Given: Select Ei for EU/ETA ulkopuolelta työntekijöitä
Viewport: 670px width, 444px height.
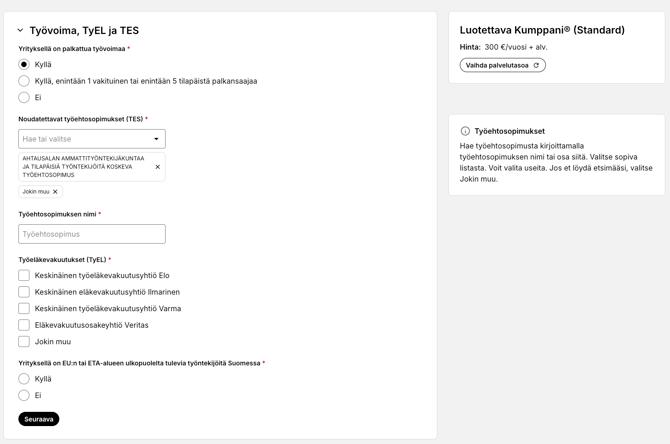Looking at the screenshot, I should coord(24,395).
